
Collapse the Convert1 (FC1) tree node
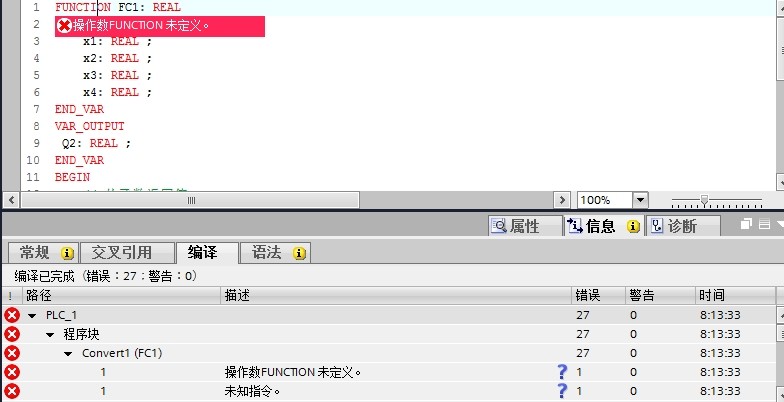pyautogui.click(x=68, y=354)
